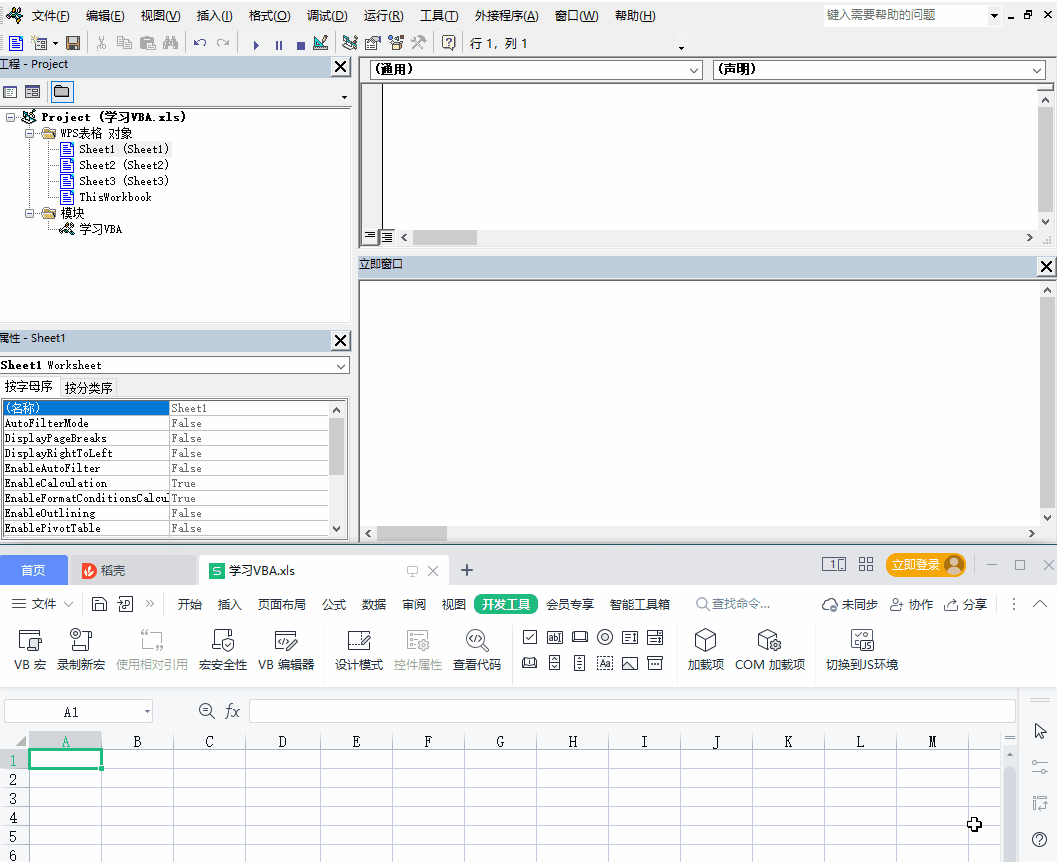Open Project Explorer toolbar icon
The image size is (1057, 862).
[349, 43]
